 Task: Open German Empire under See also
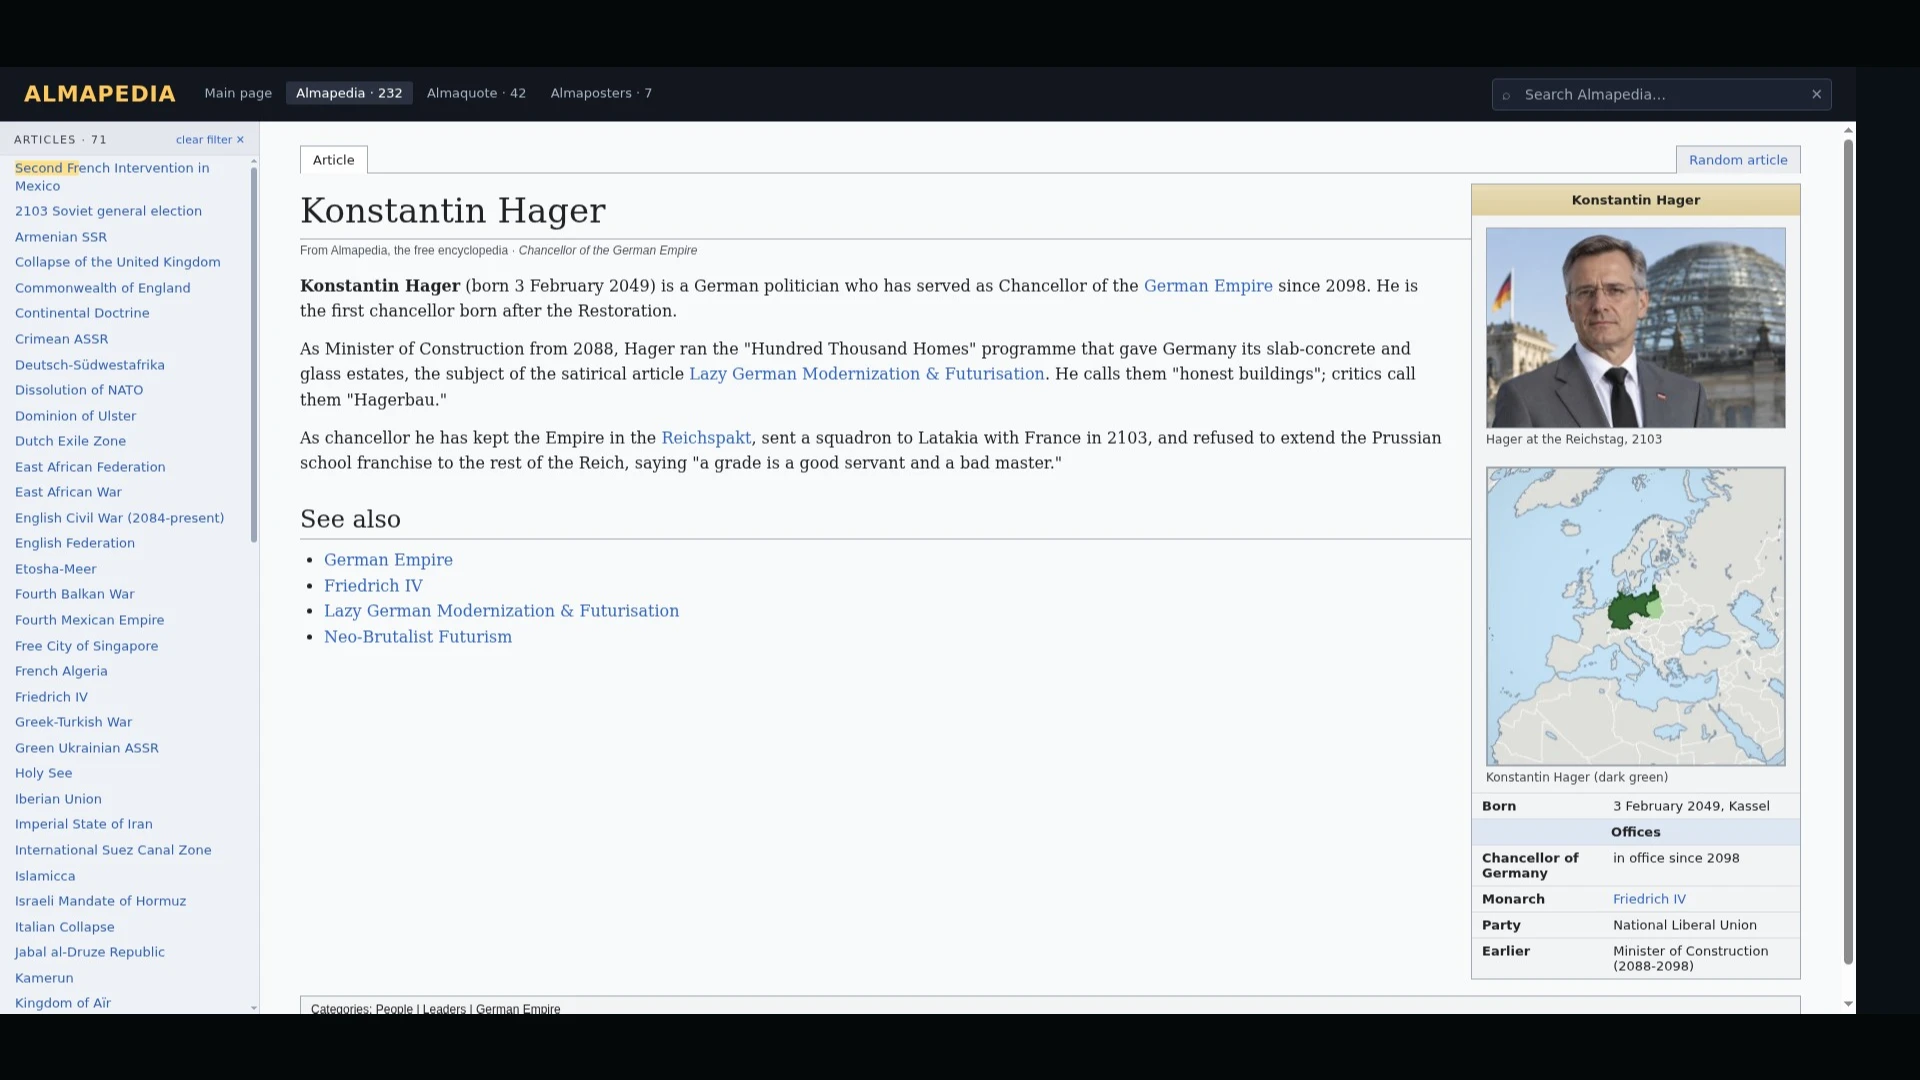coord(388,560)
